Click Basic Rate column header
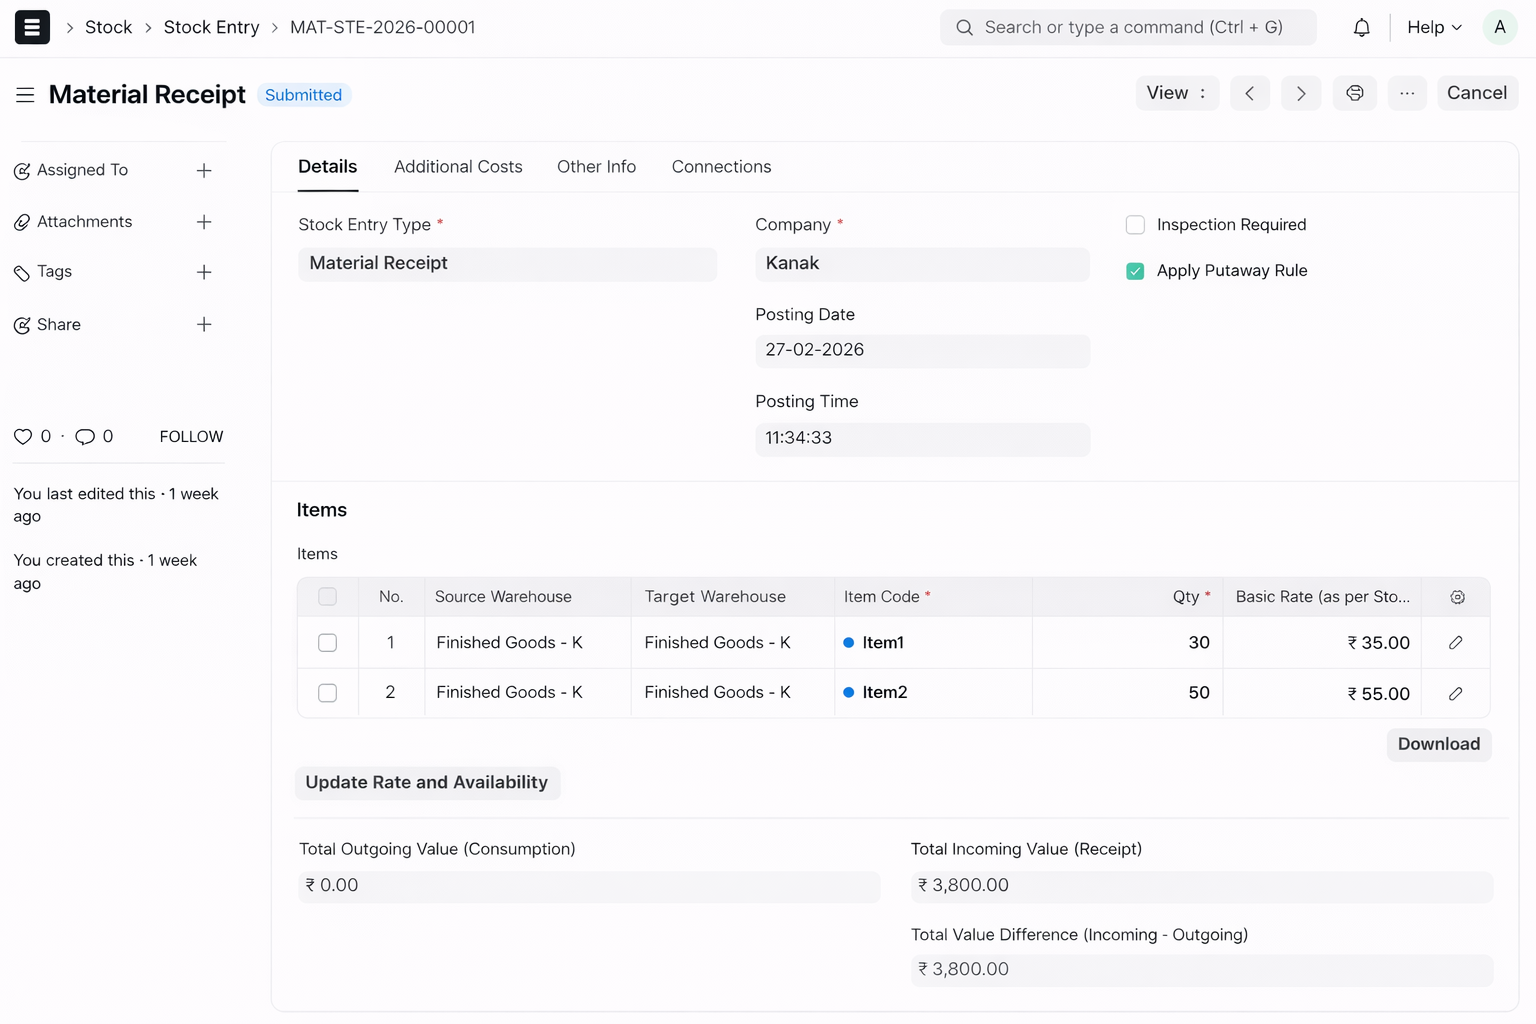The height and width of the screenshot is (1024, 1536). pyautogui.click(x=1322, y=597)
